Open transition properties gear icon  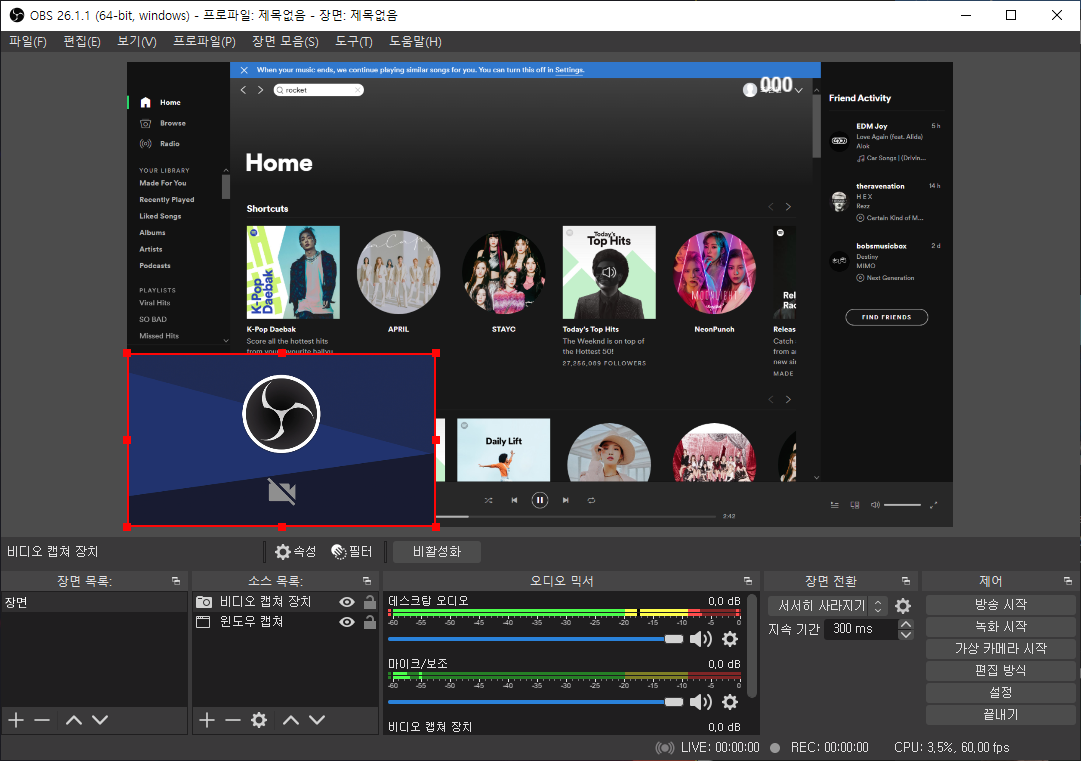[x=902, y=606]
